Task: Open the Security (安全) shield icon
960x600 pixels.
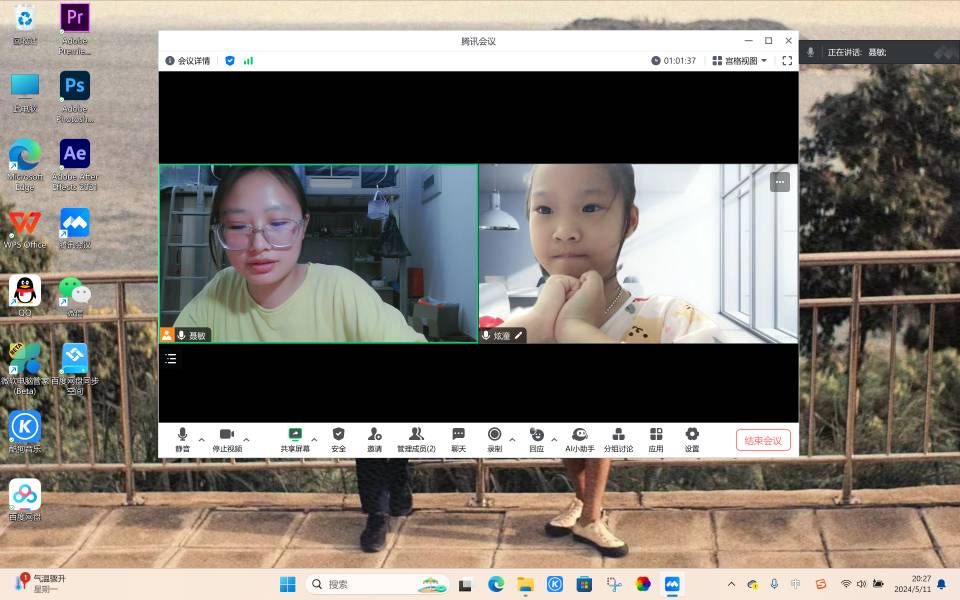Action: point(338,439)
